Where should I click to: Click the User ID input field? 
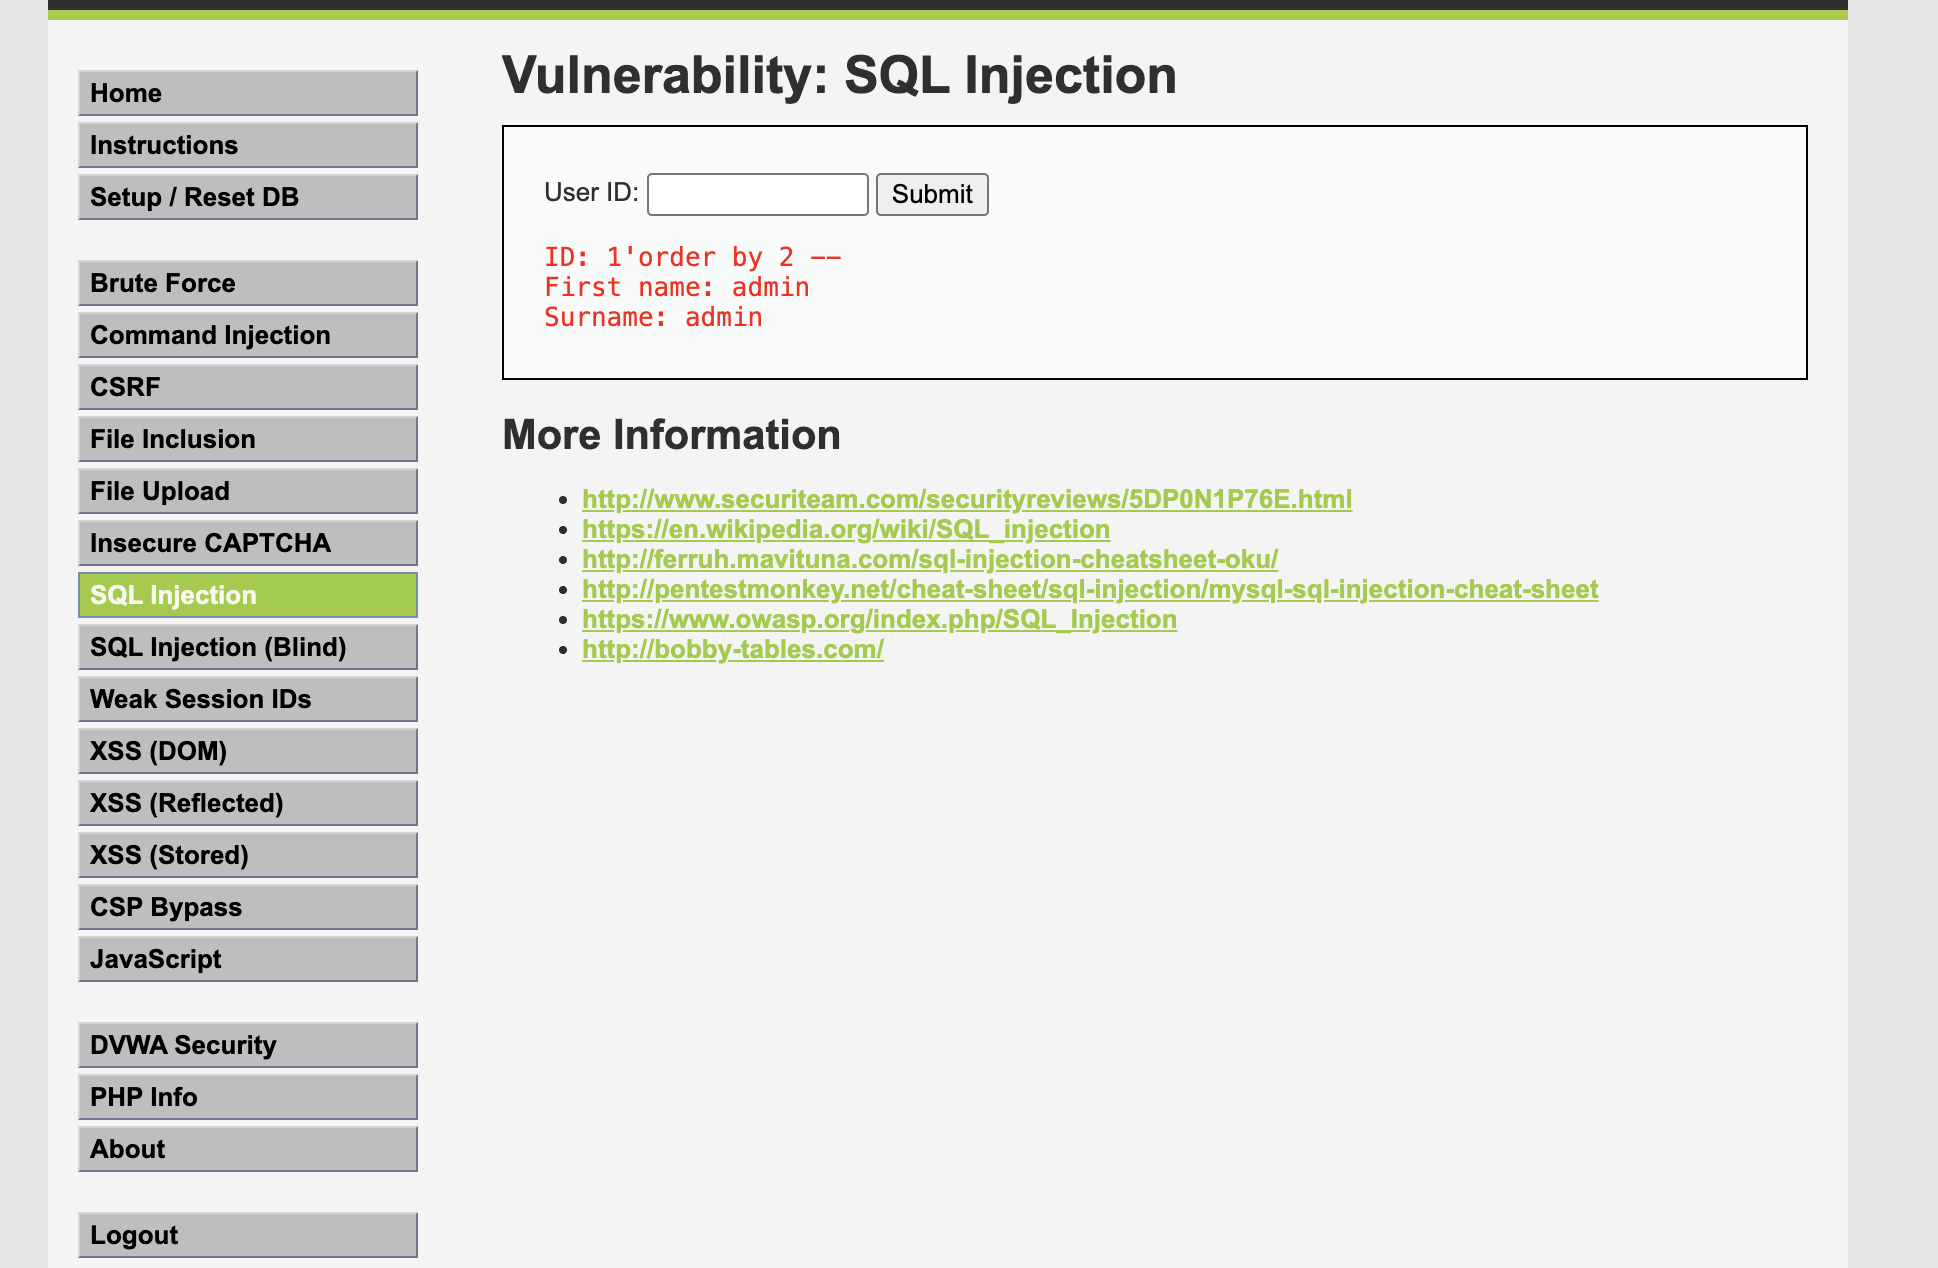coord(757,194)
